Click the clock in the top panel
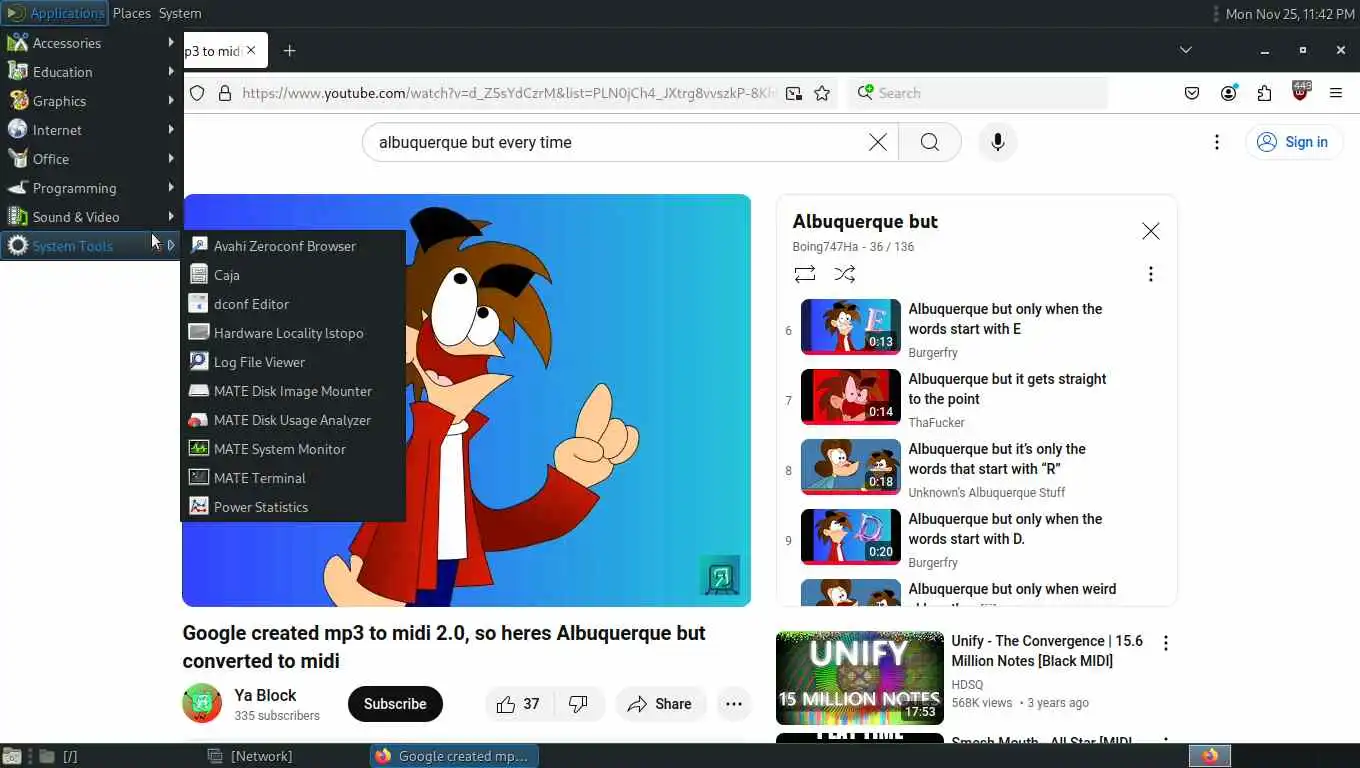This screenshot has width=1360, height=768. click(x=1290, y=13)
